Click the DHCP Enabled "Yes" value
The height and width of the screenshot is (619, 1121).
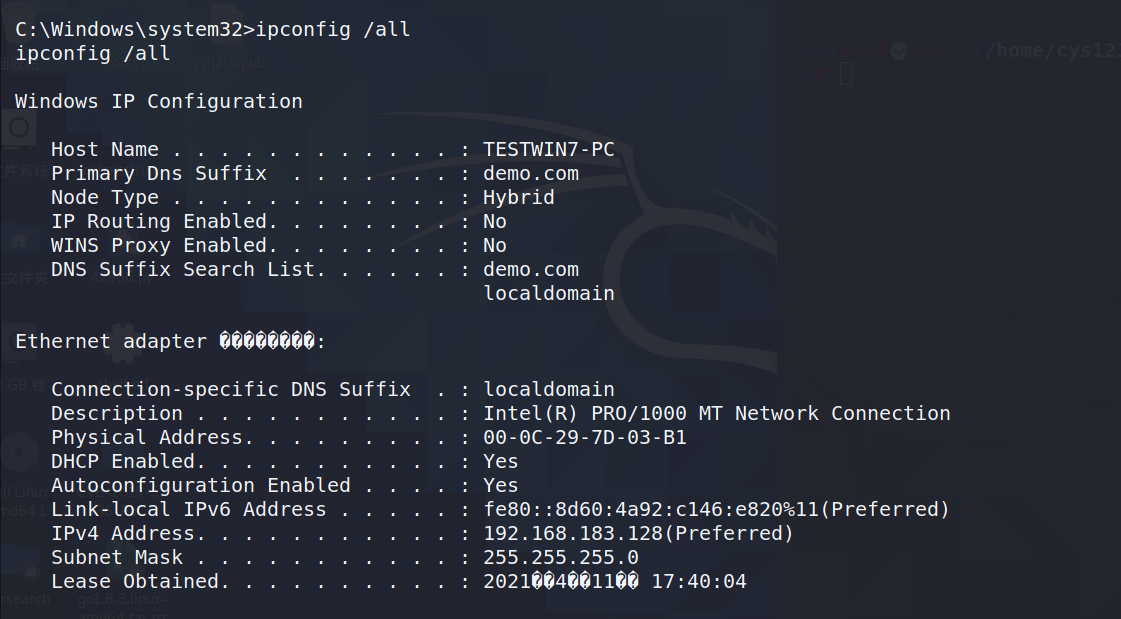(501, 461)
